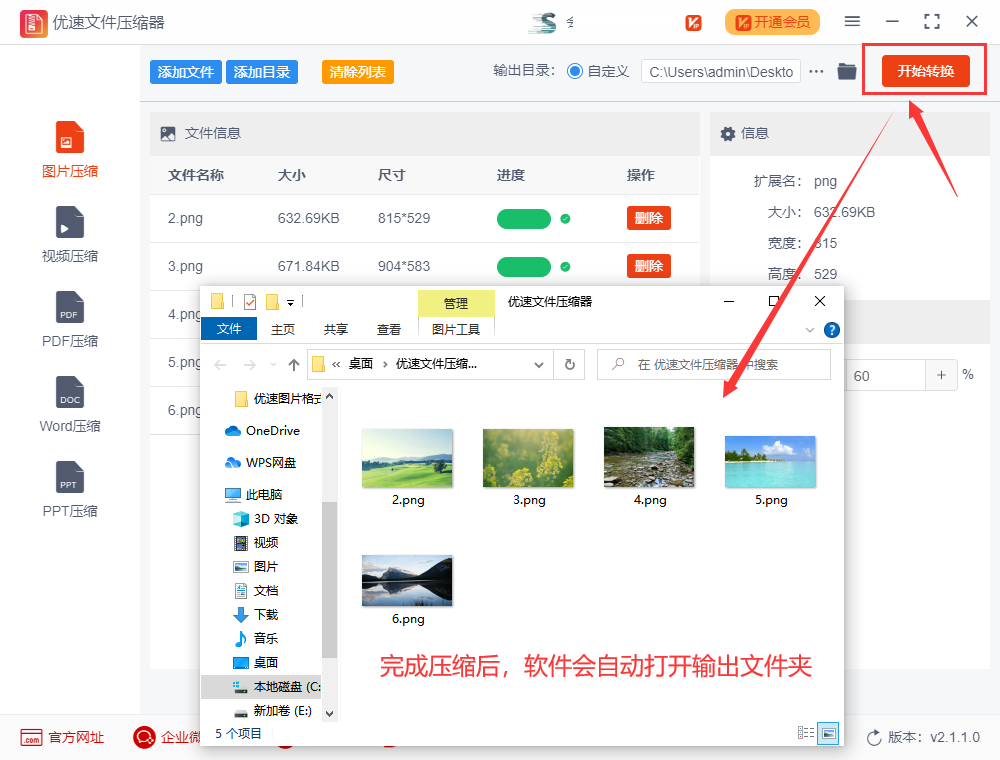Open the quick access toolbar dropdown
The width and height of the screenshot is (1000, 760).
pyautogui.click(x=290, y=302)
